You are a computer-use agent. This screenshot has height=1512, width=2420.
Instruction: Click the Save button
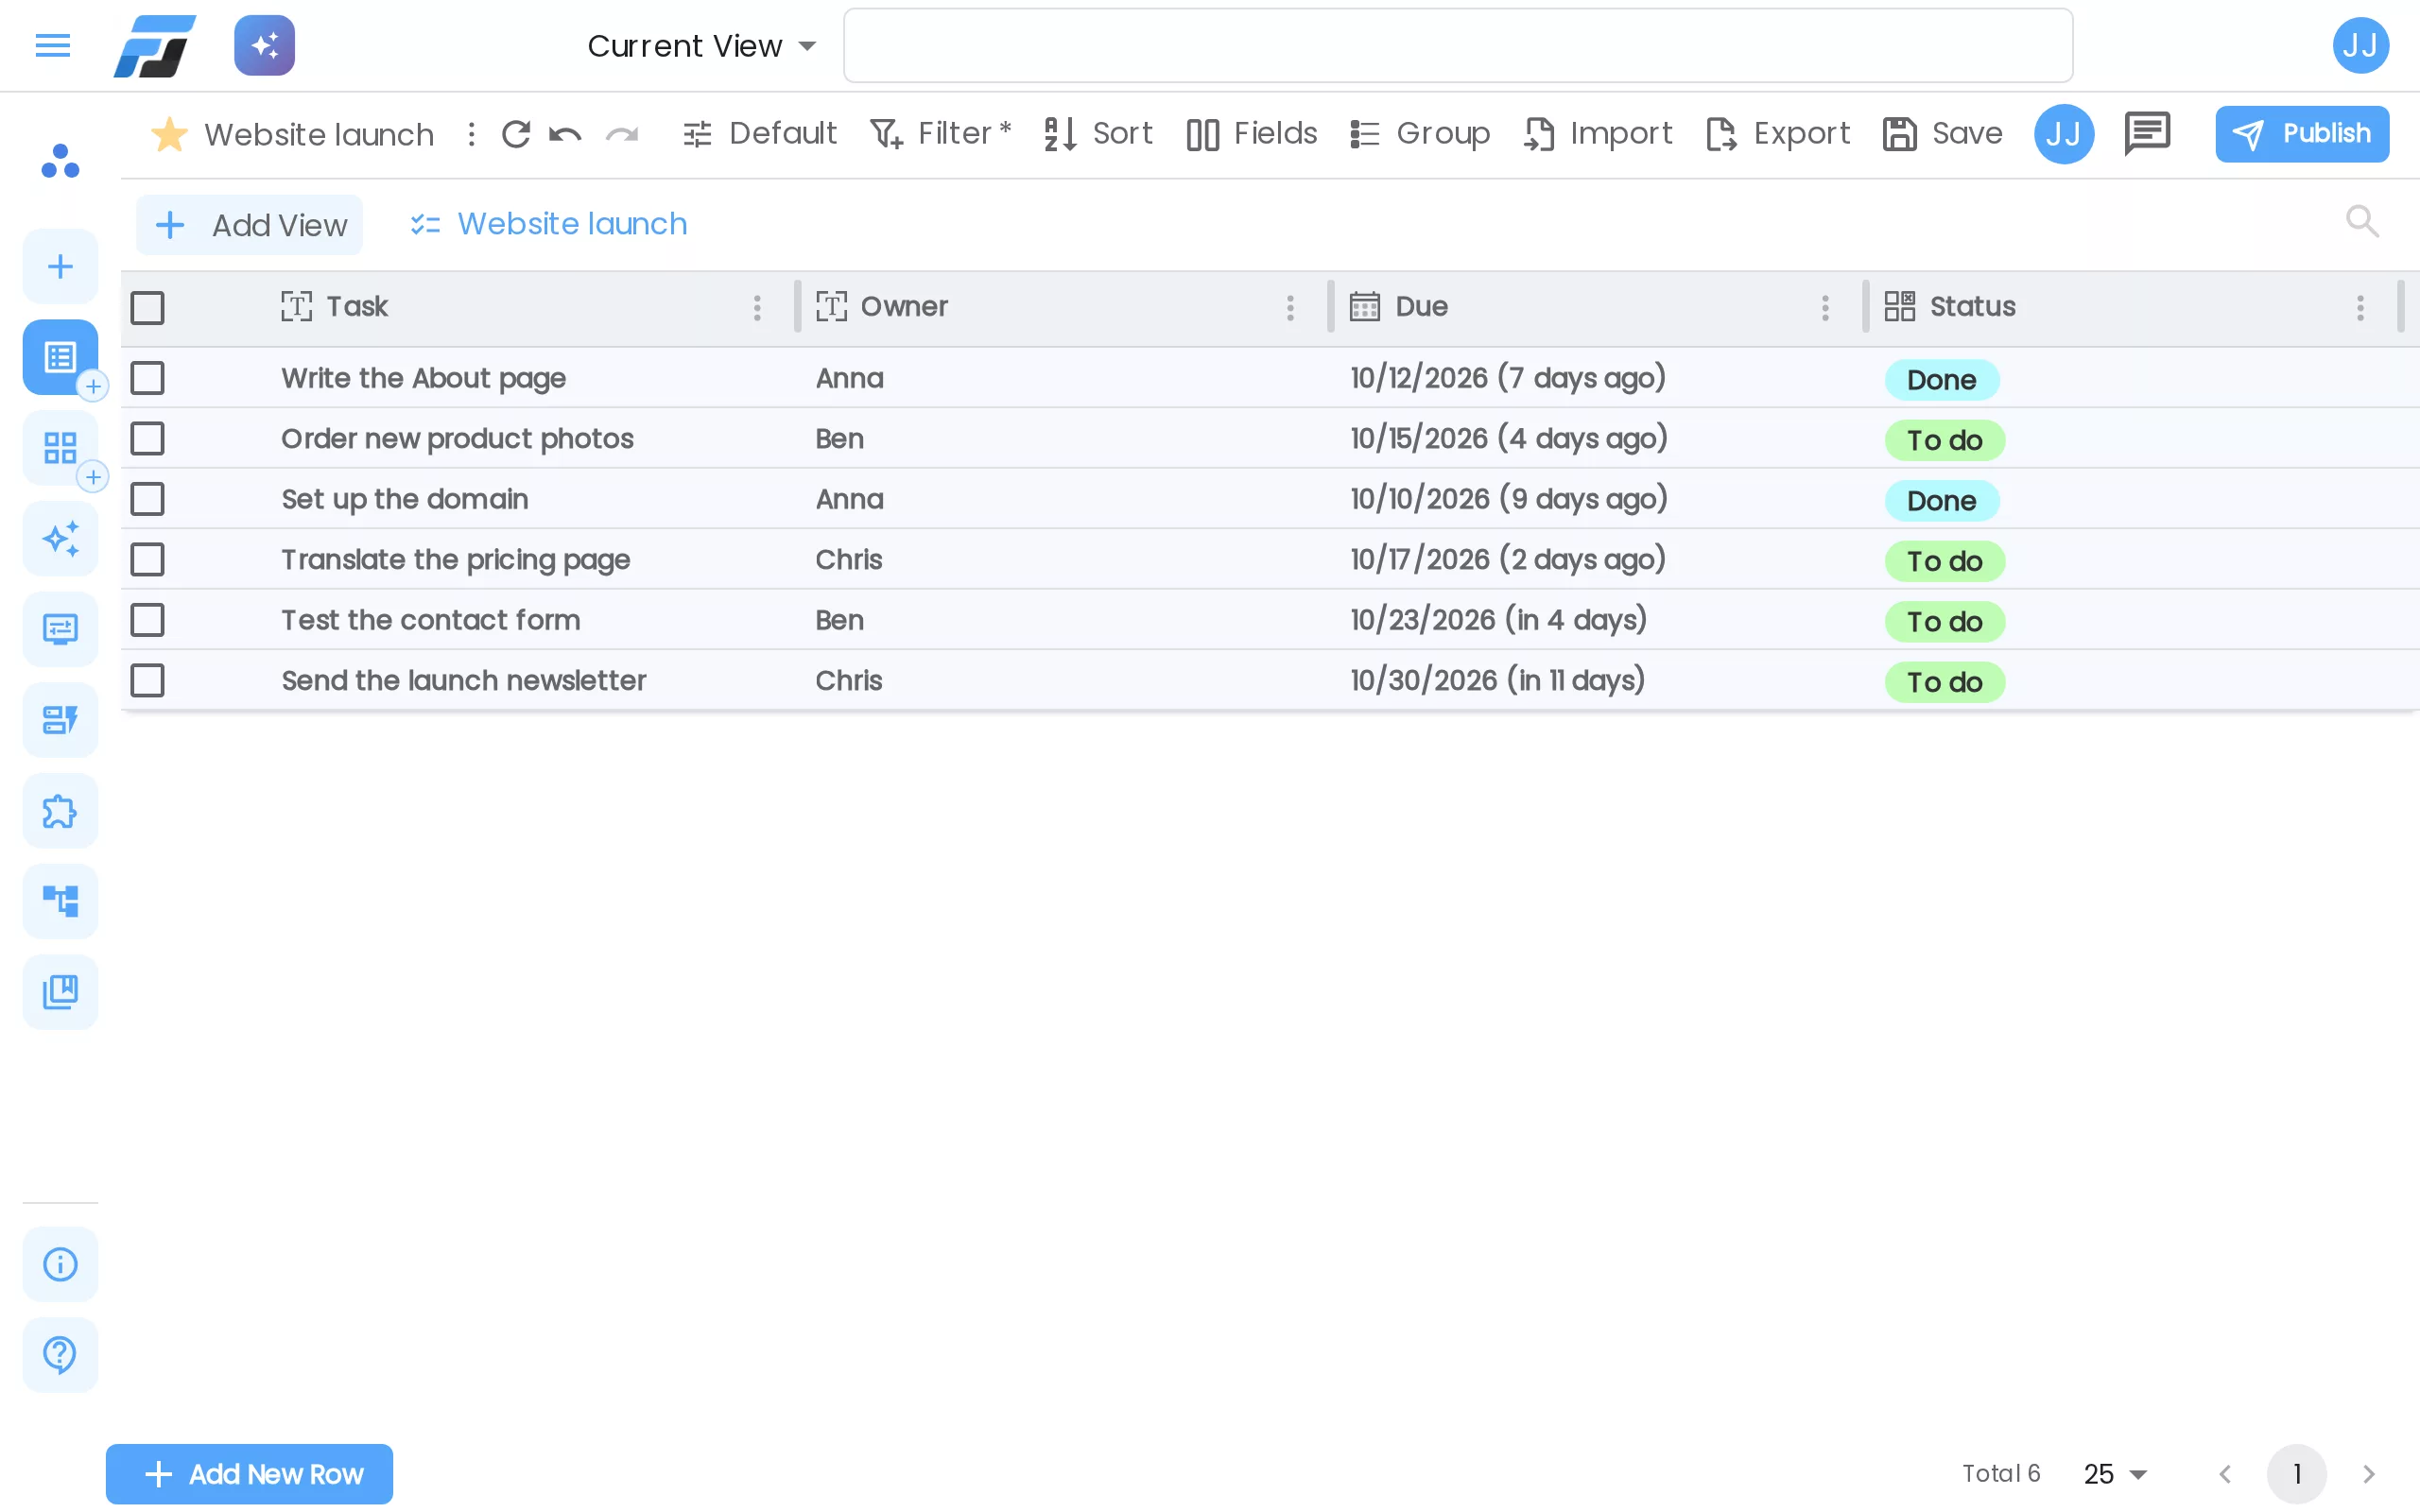tap(1942, 134)
